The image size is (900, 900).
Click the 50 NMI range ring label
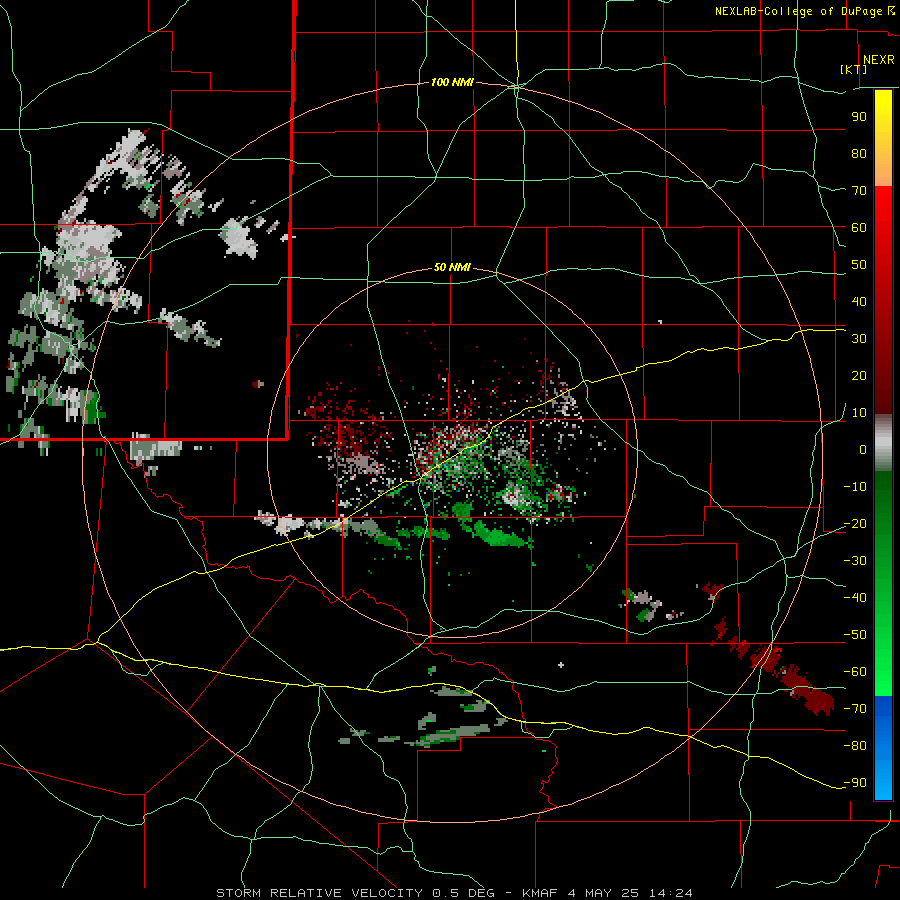coord(452,267)
